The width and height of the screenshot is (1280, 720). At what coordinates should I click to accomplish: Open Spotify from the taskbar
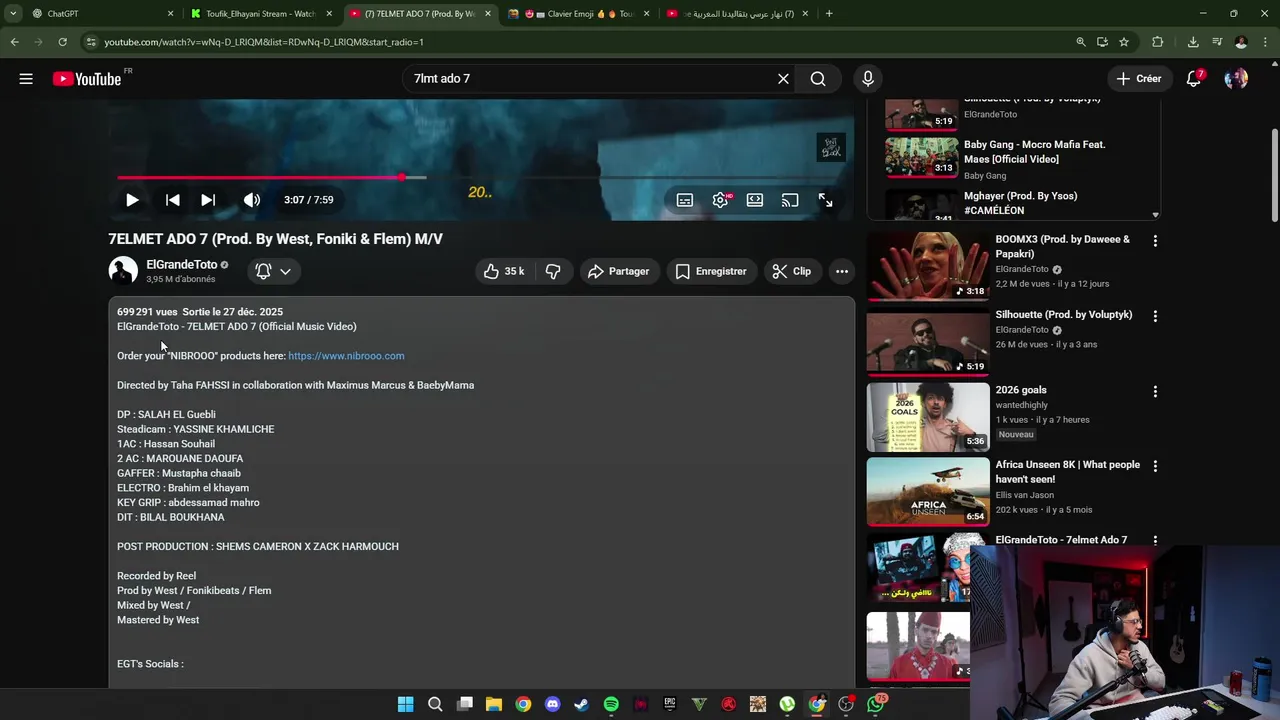tap(611, 704)
